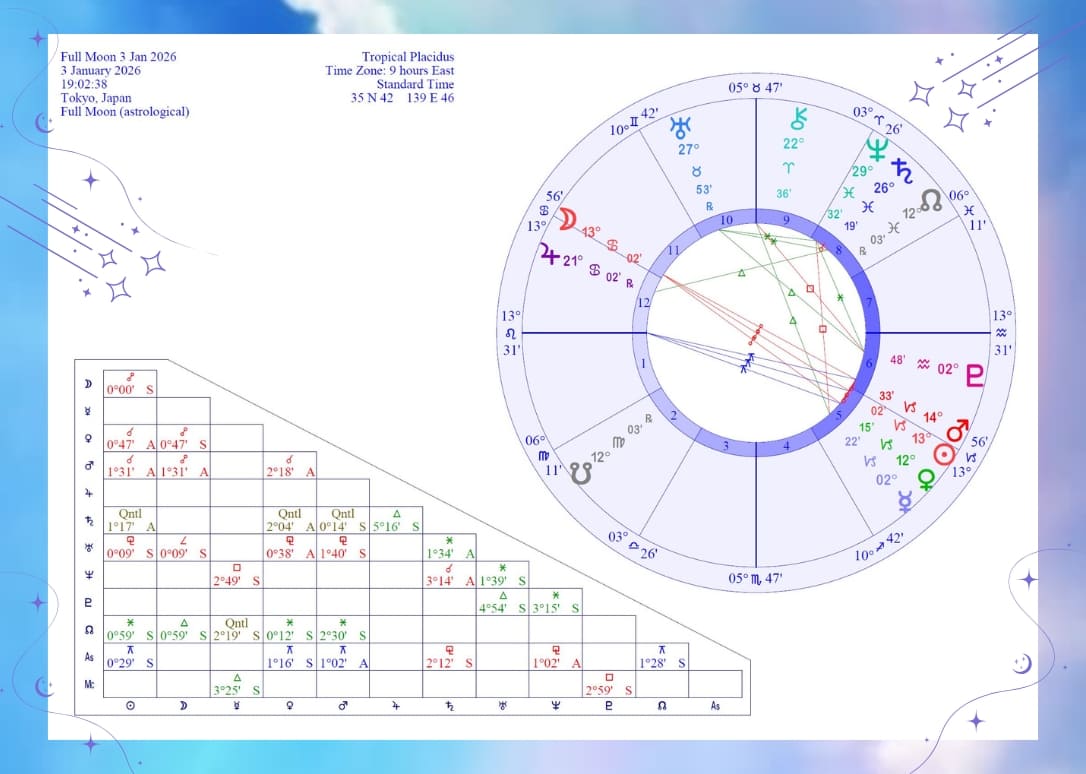Viewport: 1086px width, 774px height.
Task: Click the "Tropical Placidus" header text
Action: (x=407, y=57)
